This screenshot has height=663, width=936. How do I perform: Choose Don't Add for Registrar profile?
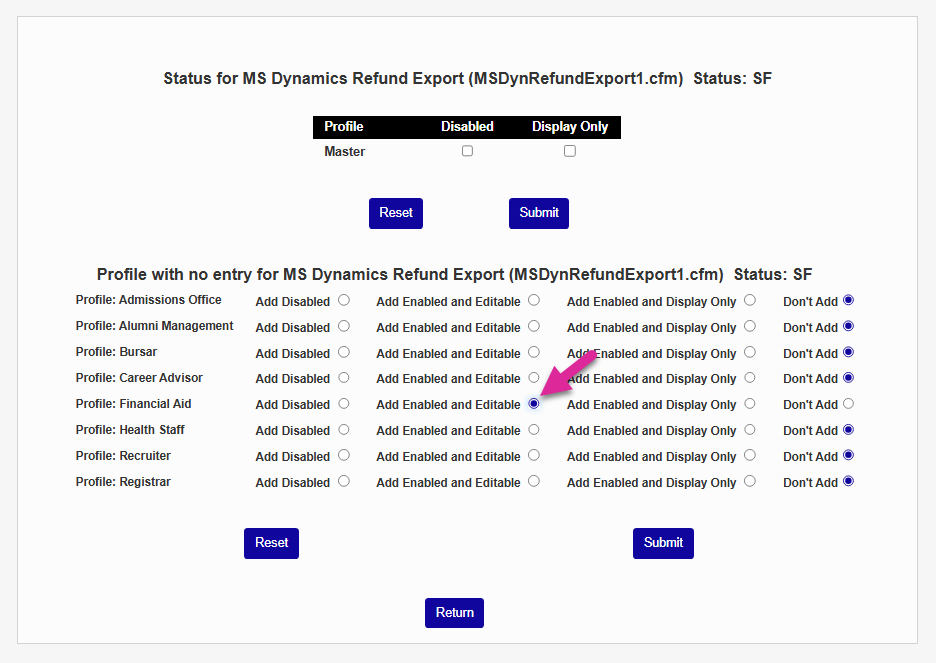click(849, 481)
